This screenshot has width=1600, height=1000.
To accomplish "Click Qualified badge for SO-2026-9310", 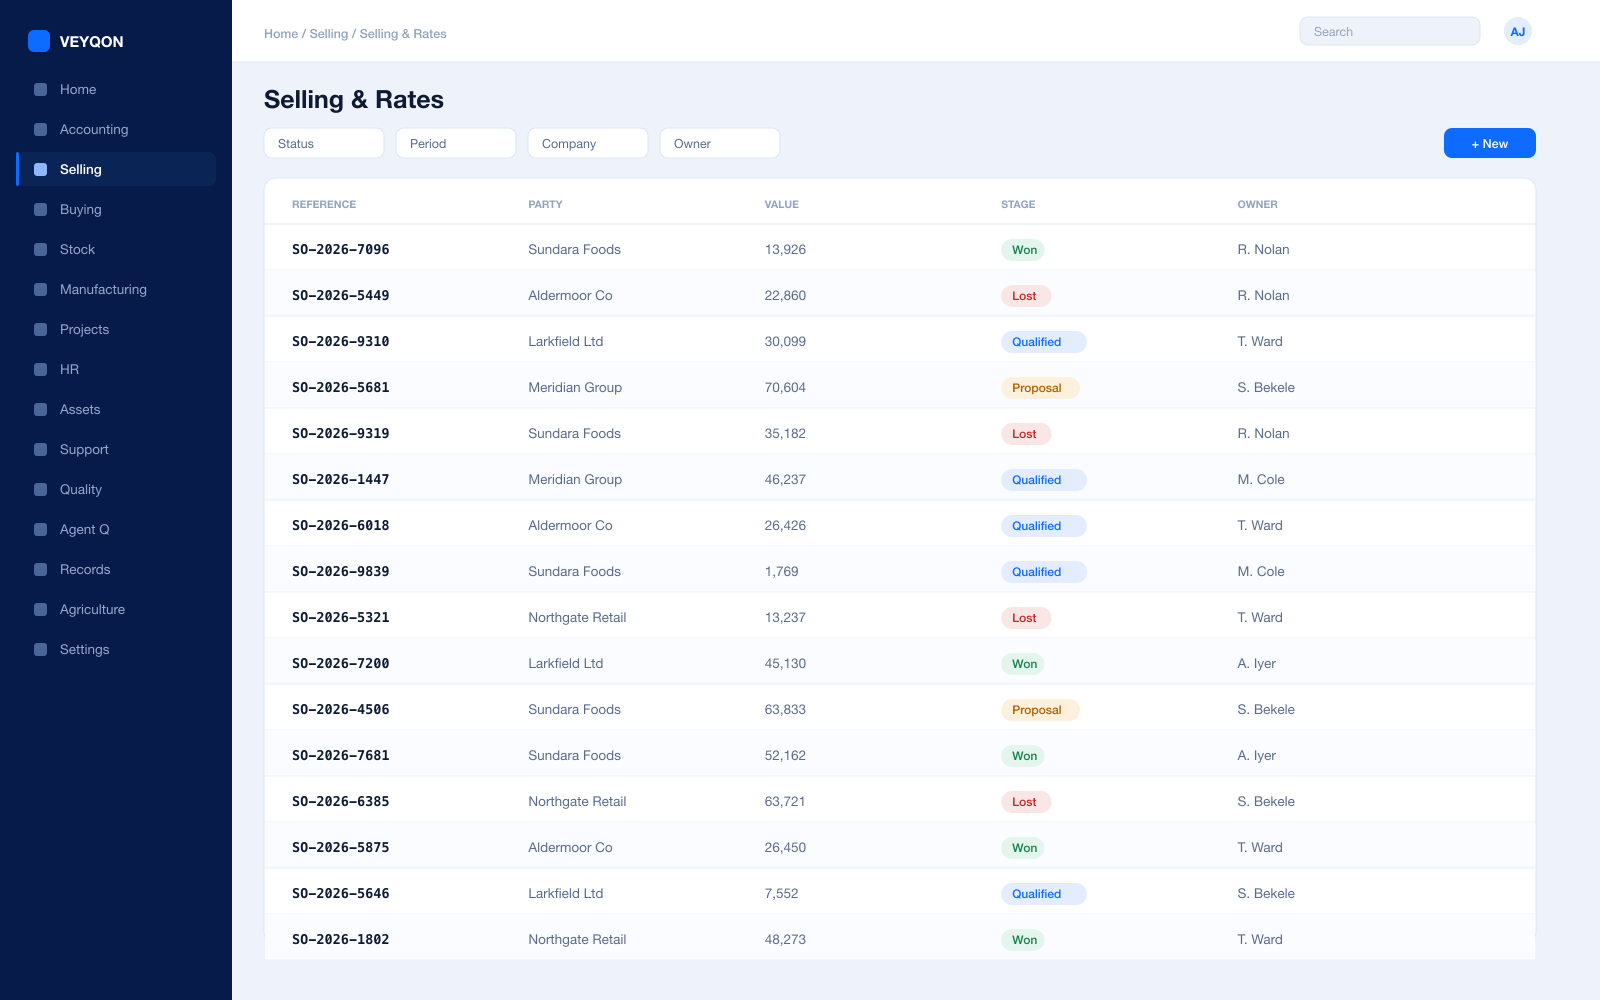I will click(1044, 341).
